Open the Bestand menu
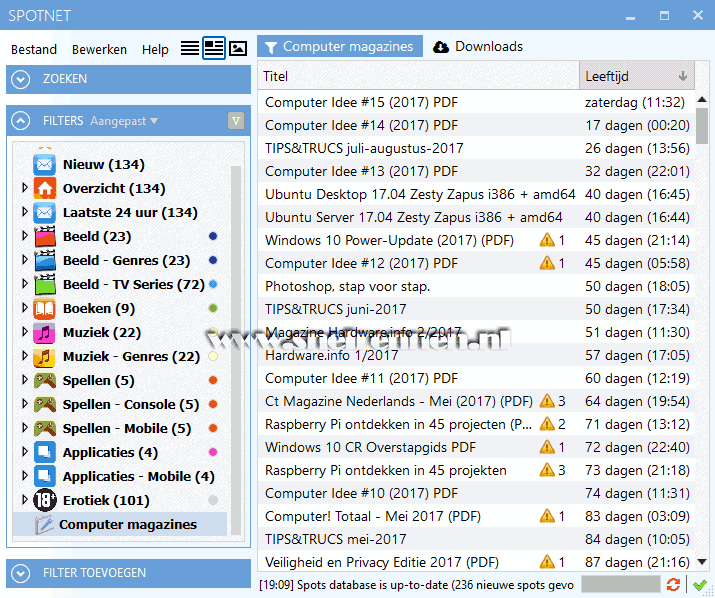 pos(34,49)
